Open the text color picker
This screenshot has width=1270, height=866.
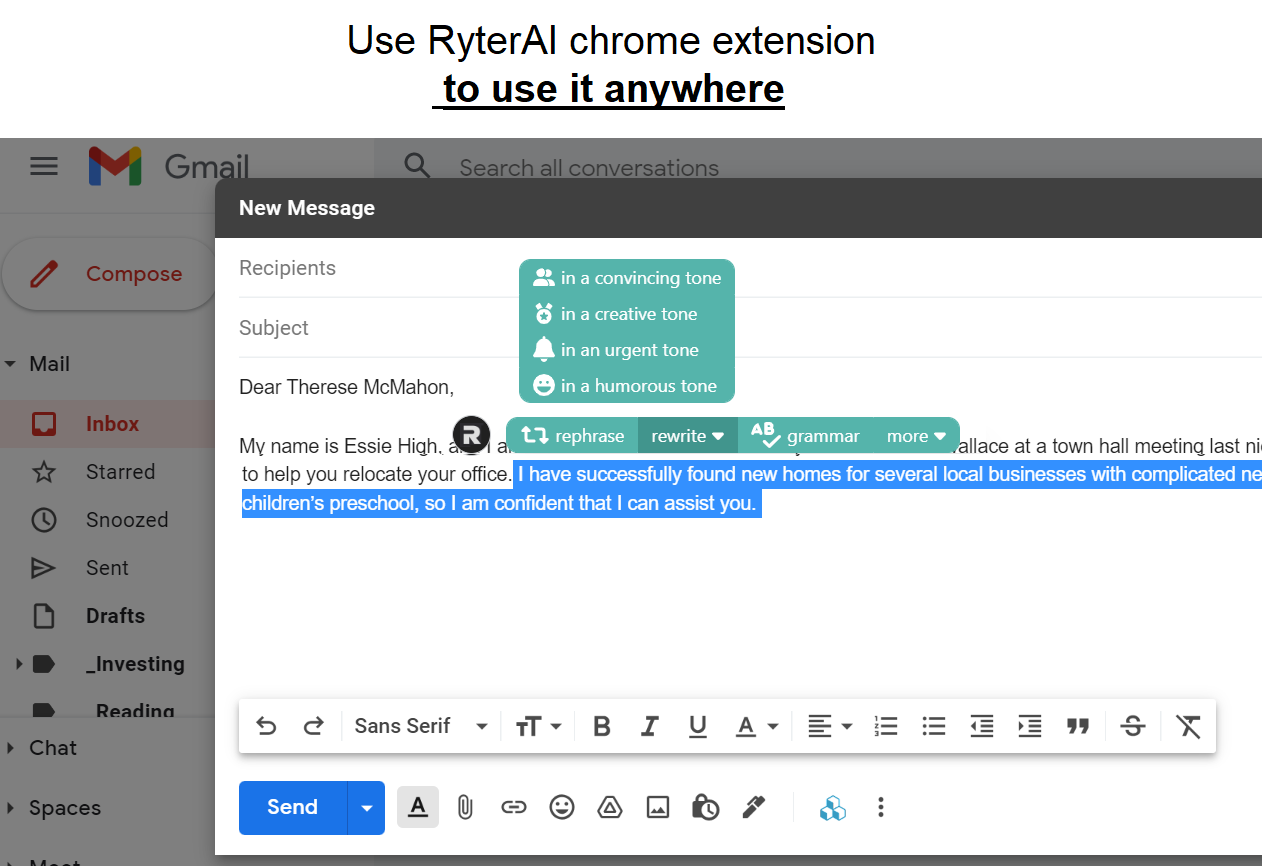click(757, 726)
